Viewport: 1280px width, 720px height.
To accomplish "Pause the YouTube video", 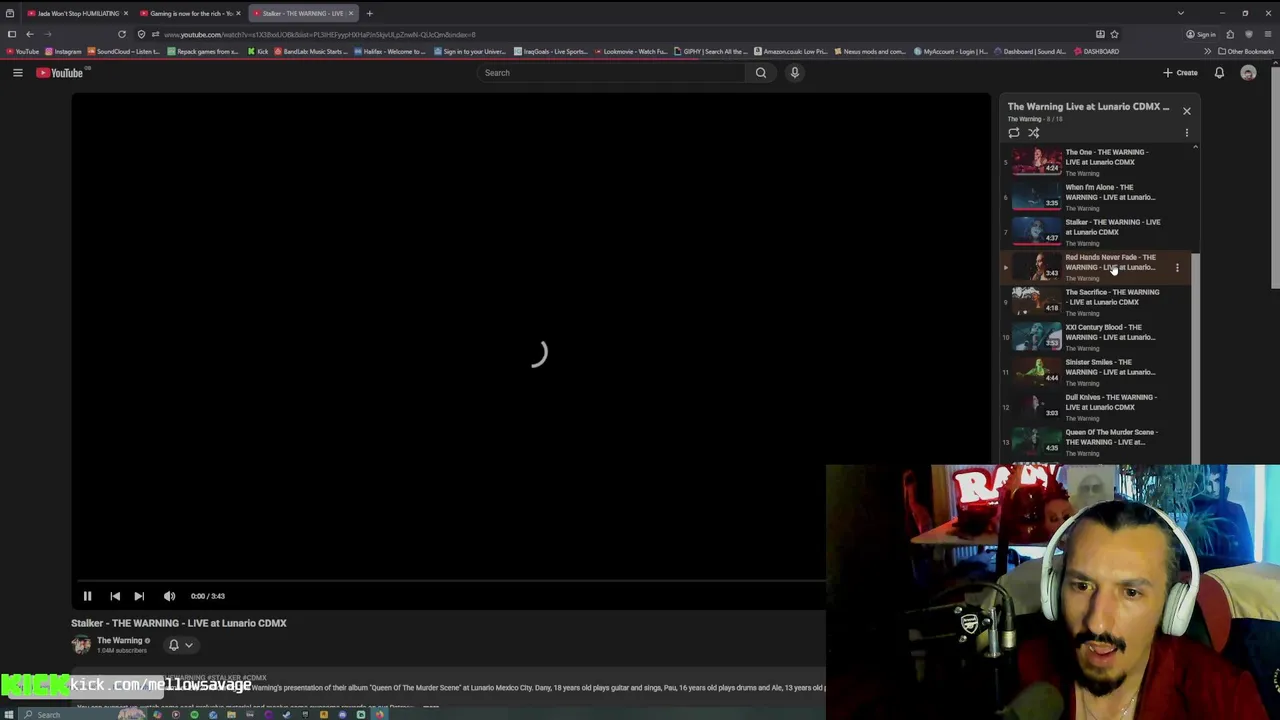I will click(x=87, y=596).
